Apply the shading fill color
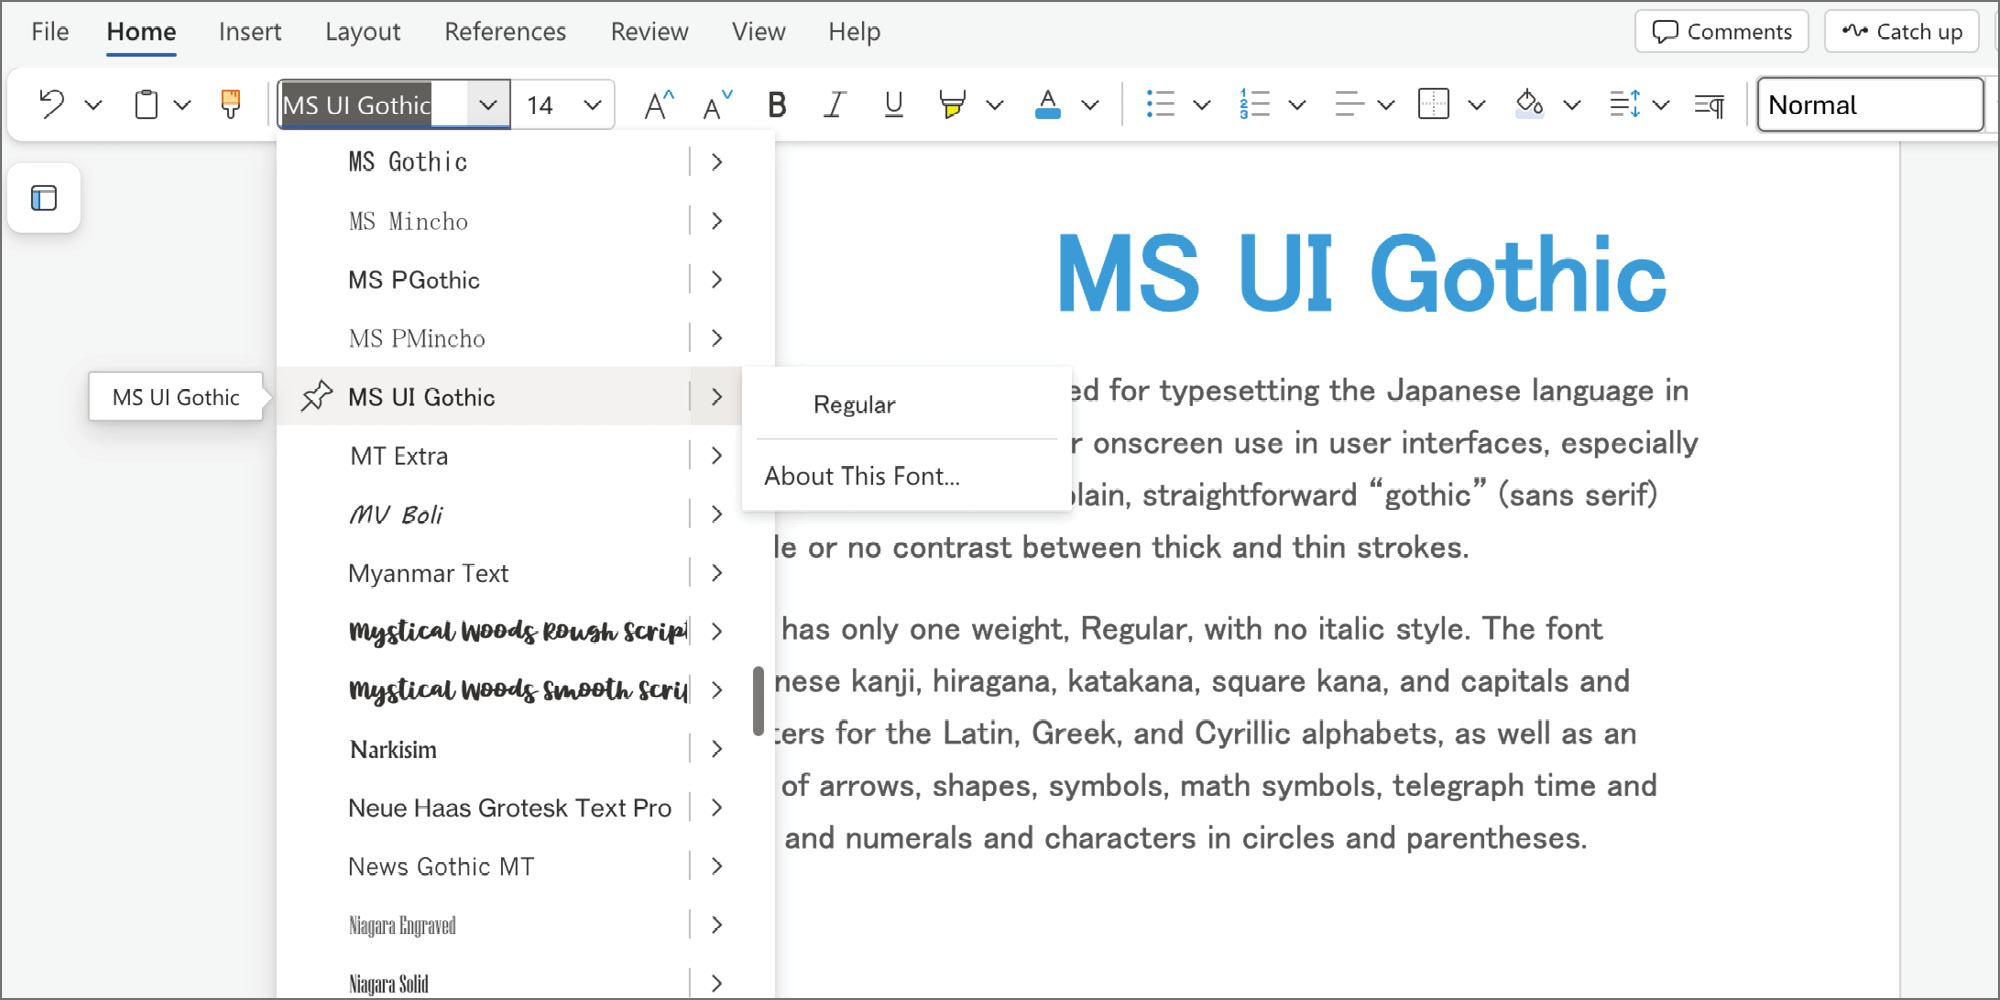The height and width of the screenshot is (1000, 2000). point(1529,104)
